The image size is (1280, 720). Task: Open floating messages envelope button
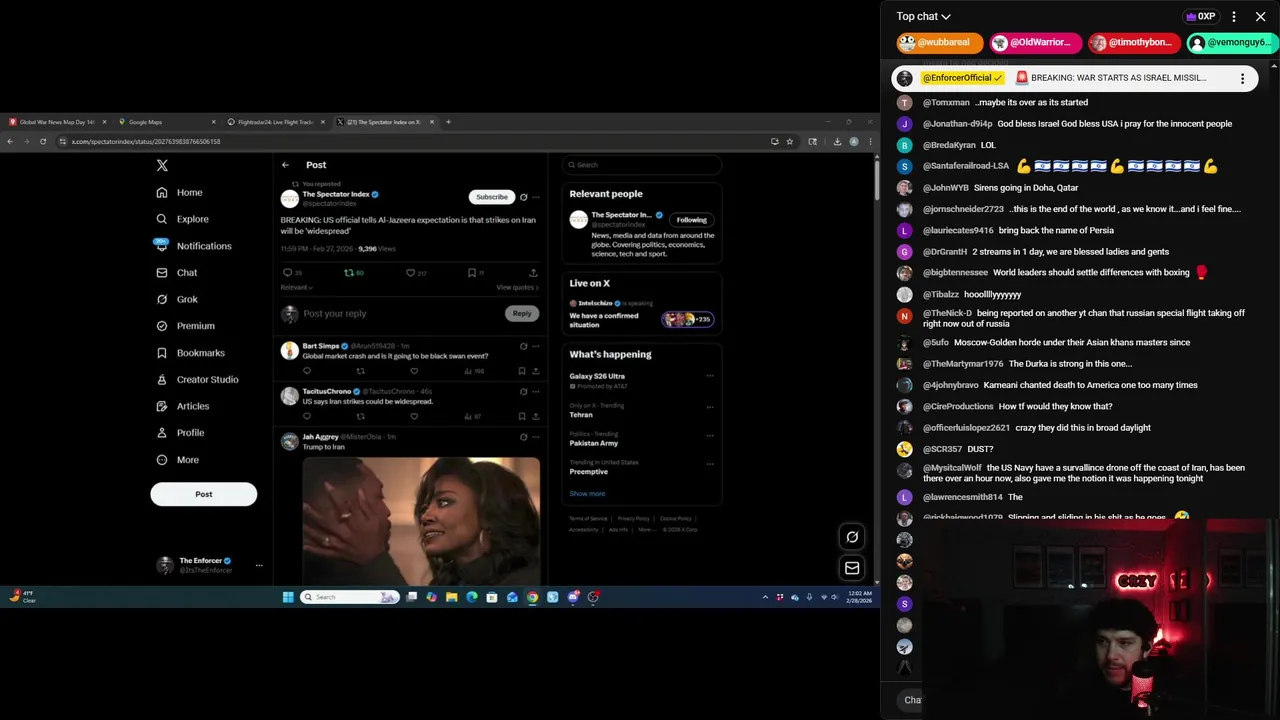click(x=852, y=568)
